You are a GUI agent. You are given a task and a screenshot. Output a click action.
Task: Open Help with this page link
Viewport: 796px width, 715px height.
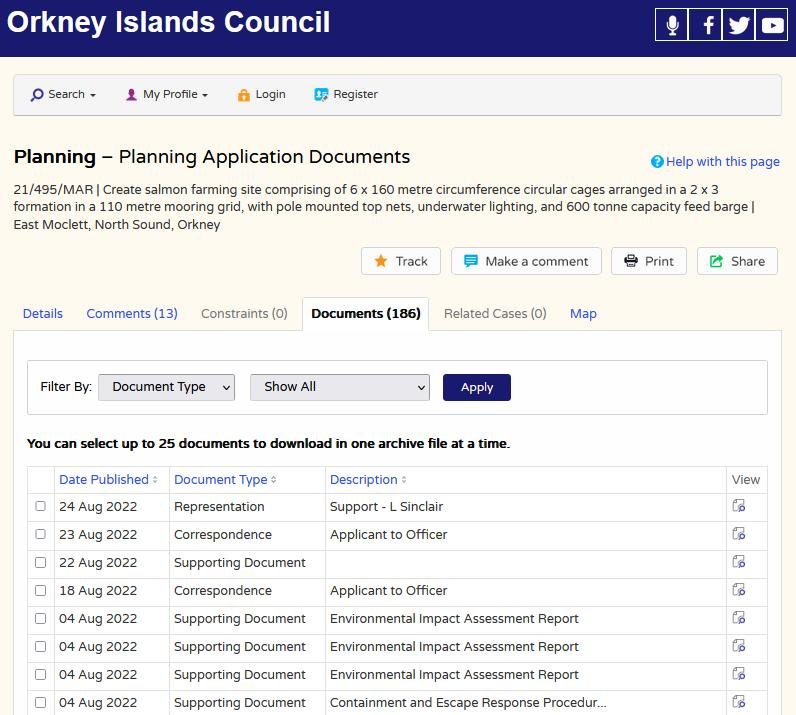tap(715, 162)
